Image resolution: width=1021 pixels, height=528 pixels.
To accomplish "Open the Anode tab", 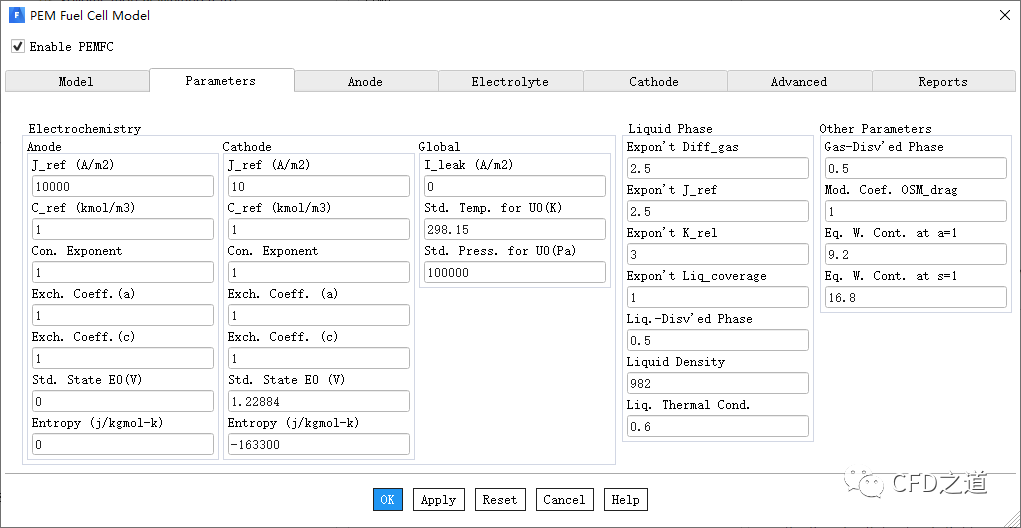I will click(x=365, y=82).
